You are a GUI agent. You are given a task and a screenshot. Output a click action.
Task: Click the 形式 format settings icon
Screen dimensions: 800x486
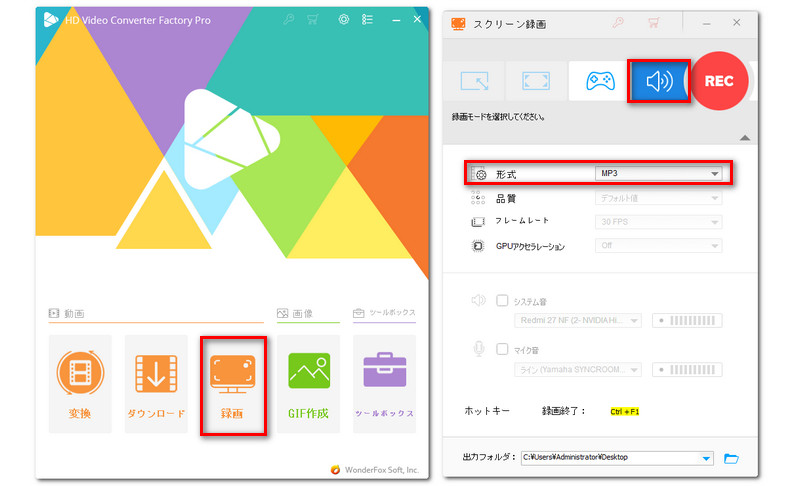pos(478,174)
